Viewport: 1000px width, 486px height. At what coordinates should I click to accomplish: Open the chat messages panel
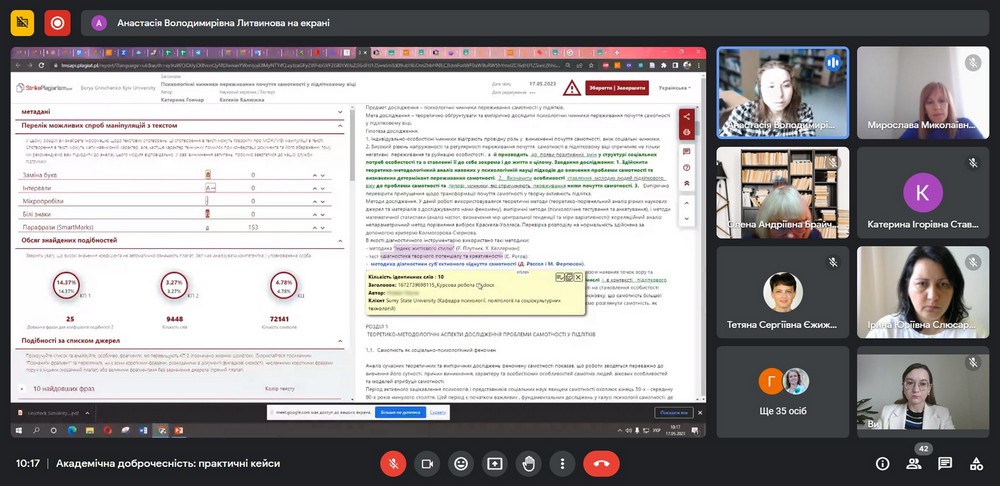coord(945,463)
